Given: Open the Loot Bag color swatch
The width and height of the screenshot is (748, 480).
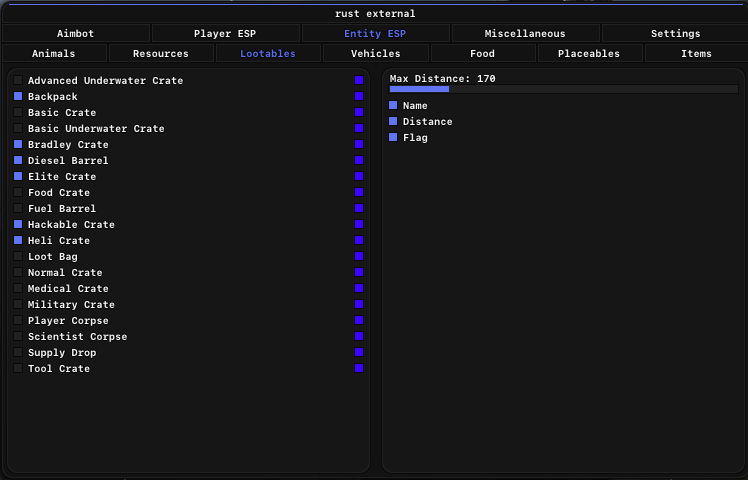Looking at the screenshot, I should (x=359, y=256).
